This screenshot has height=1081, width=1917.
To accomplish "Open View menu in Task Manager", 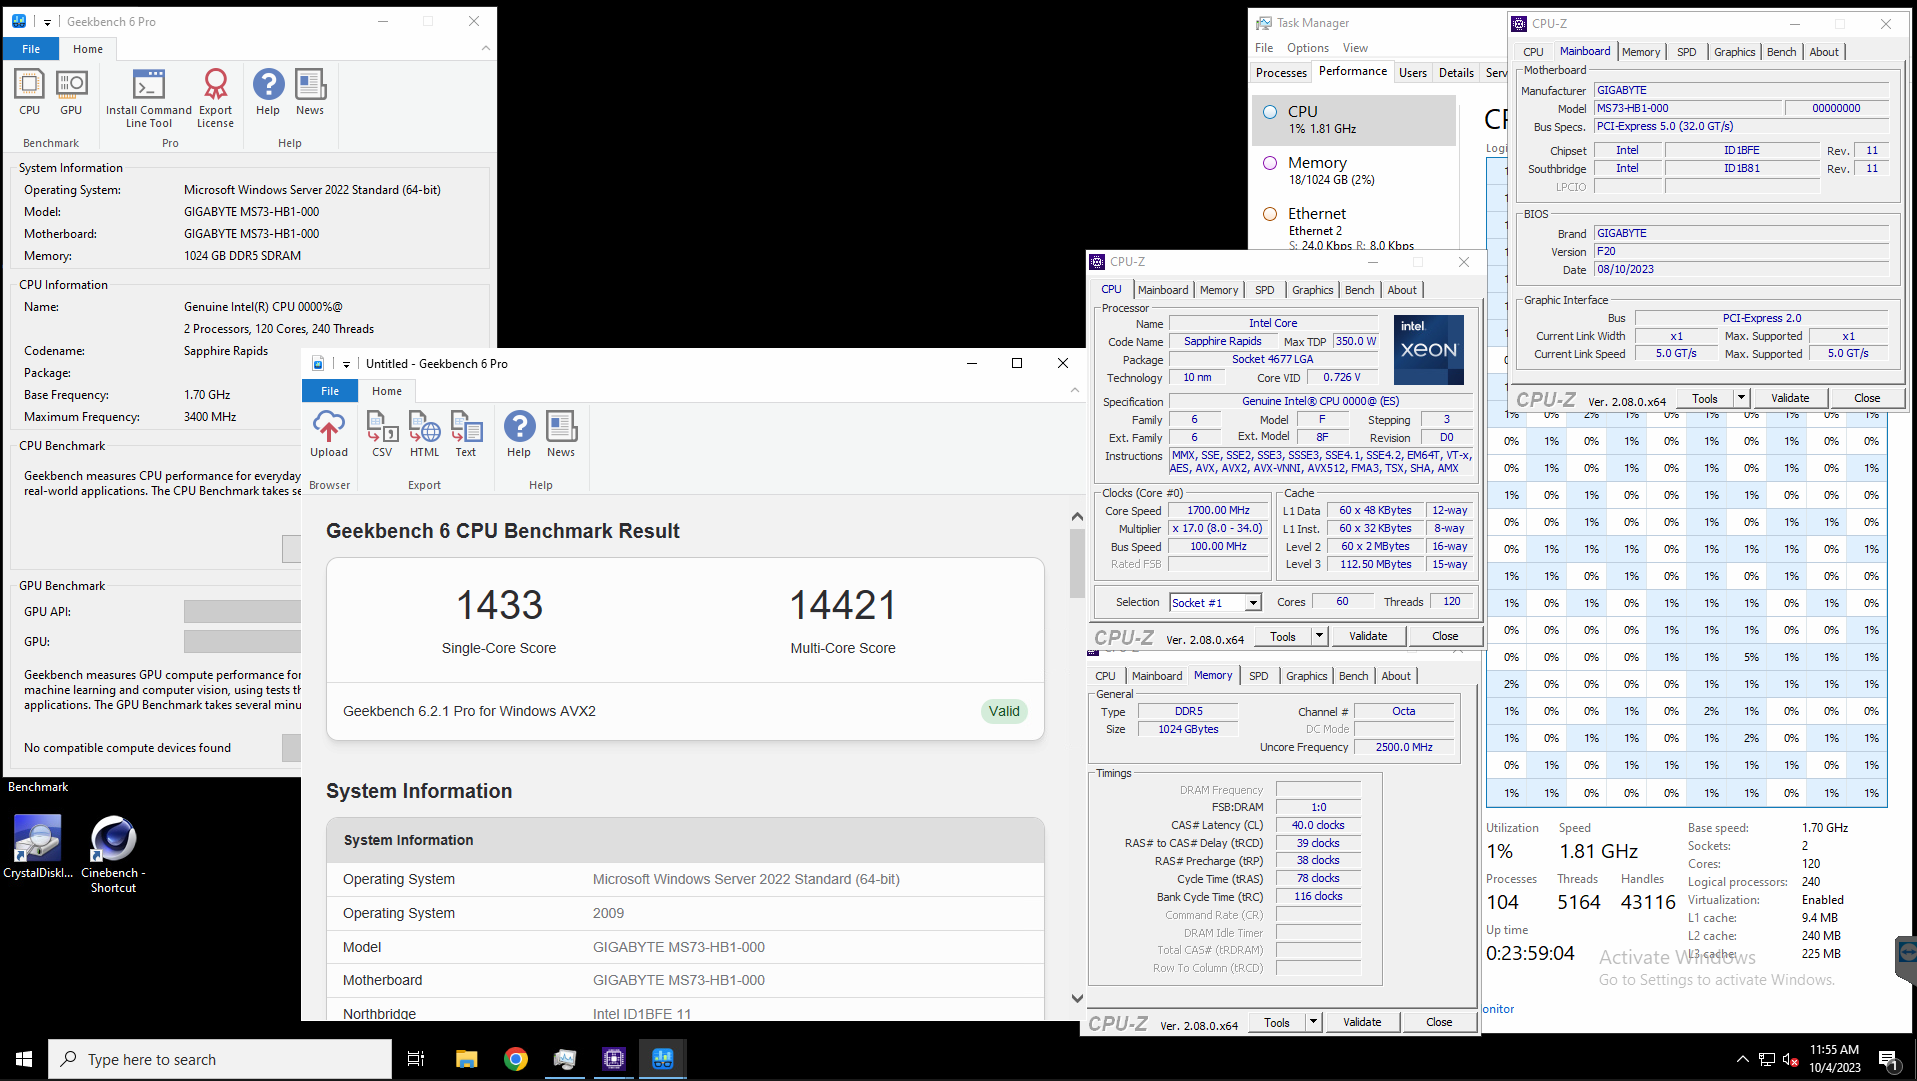I will click(1355, 48).
